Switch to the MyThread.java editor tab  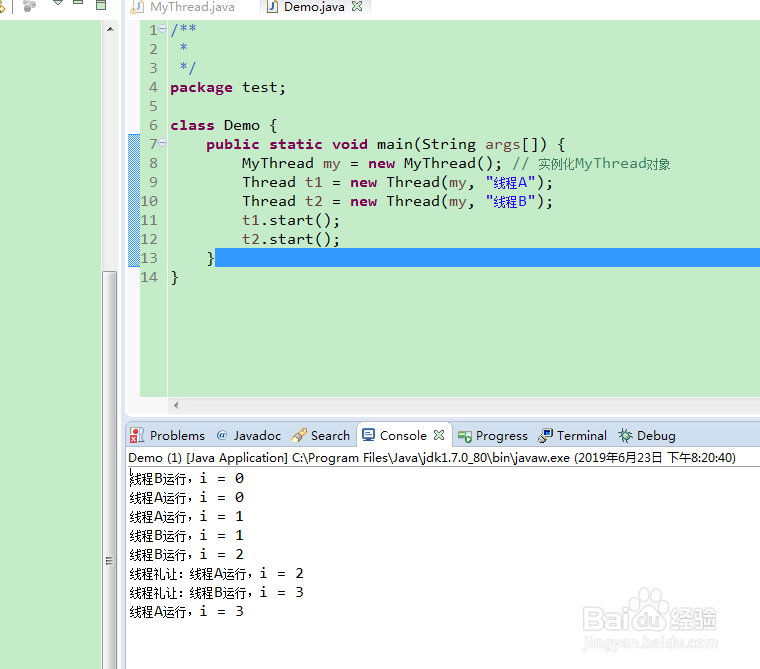(x=192, y=7)
